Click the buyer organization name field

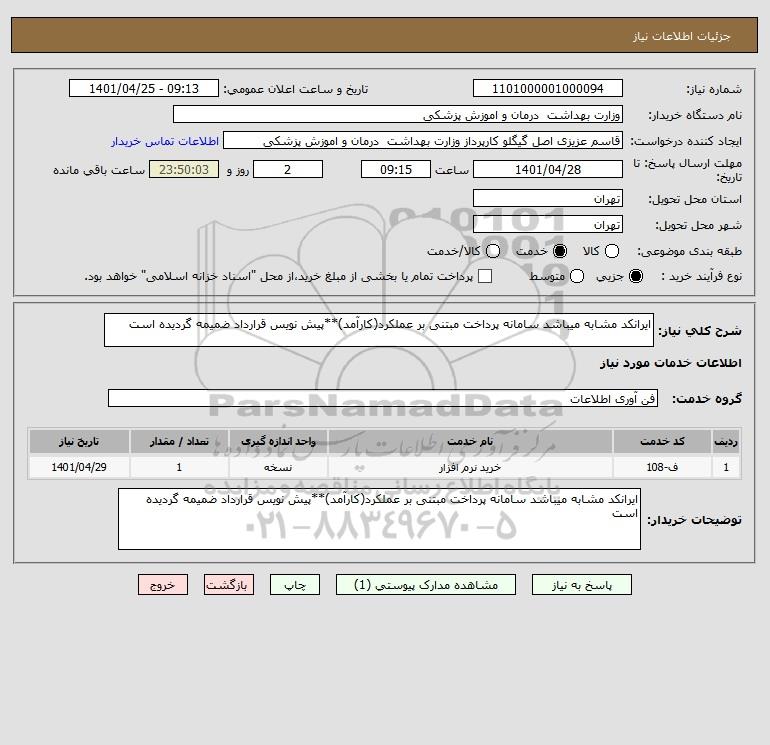pos(398,114)
